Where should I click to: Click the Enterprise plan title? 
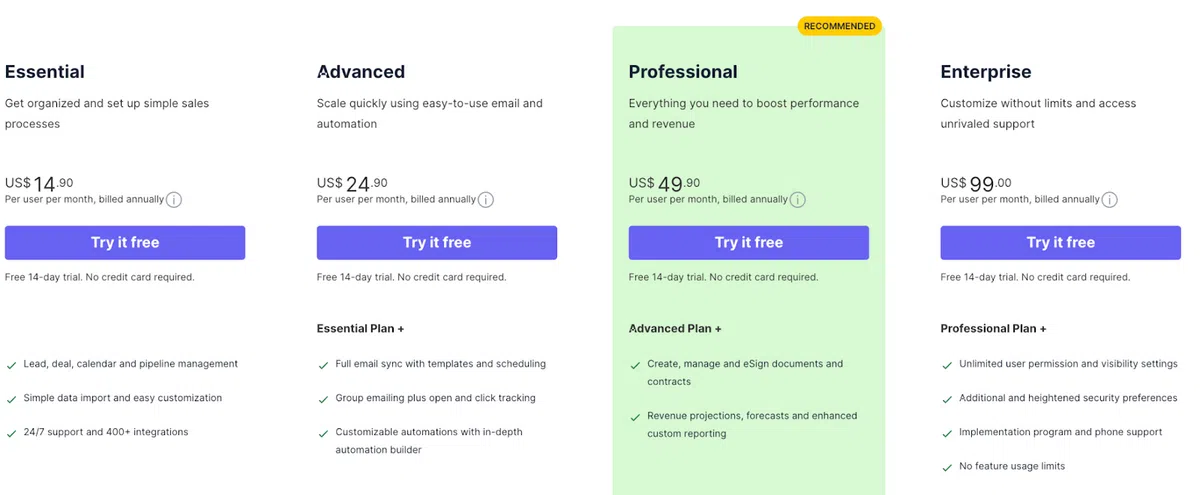pyautogui.click(x=986, y=72)
